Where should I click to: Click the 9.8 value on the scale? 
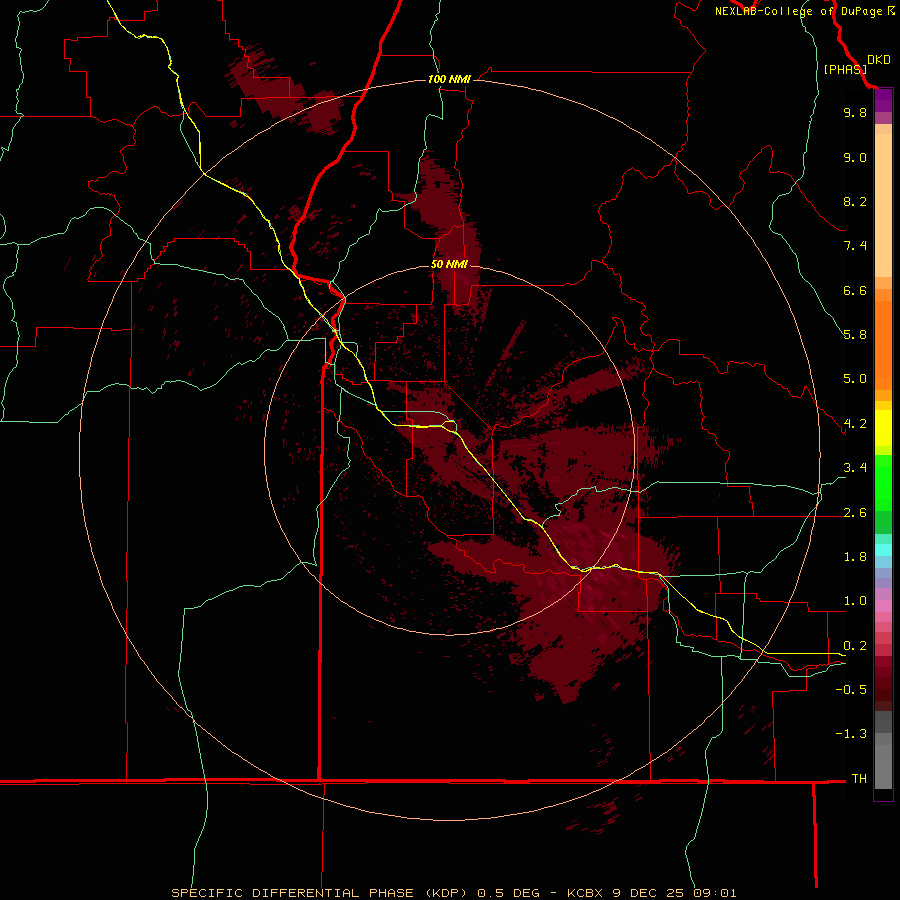[855, 112]
